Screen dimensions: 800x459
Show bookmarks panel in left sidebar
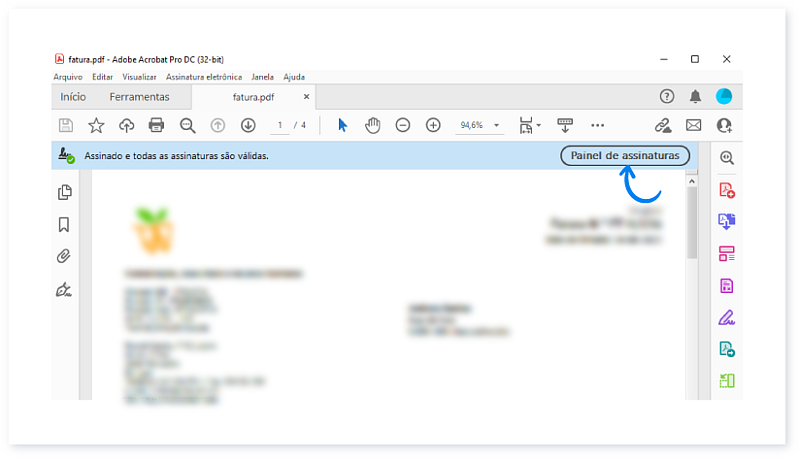pos(65,225)
